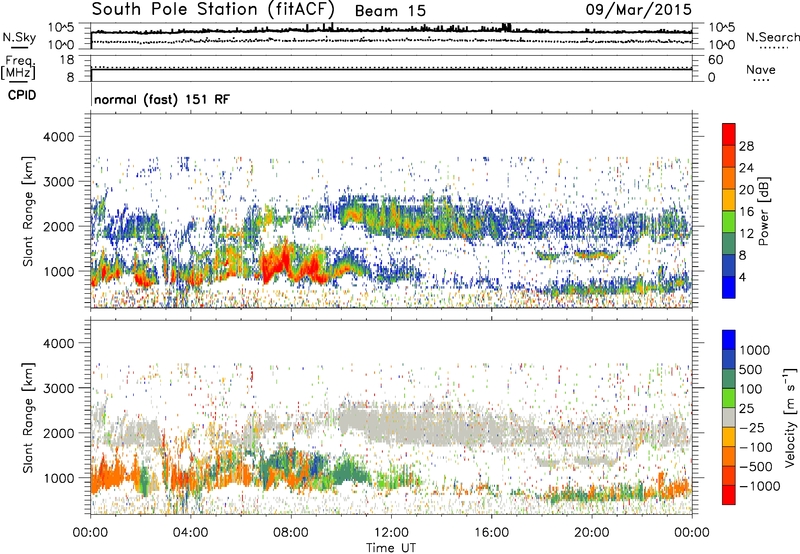Click the 'Velocity [m s-1]' colorbar title
This screenshot has height=554, width=800.
coord(789,417)
